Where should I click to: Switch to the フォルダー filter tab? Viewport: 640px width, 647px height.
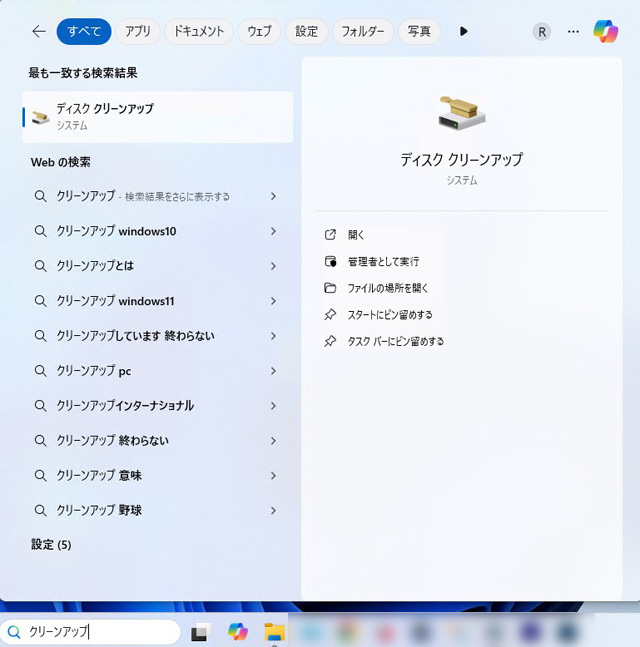[x=363, y=31]
